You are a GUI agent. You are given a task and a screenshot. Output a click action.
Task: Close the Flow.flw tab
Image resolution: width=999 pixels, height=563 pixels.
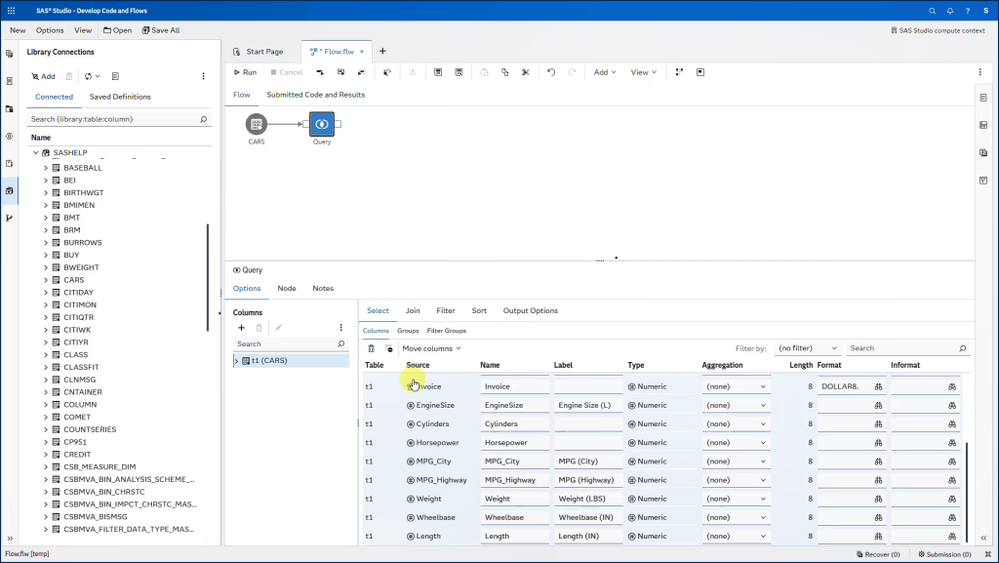(x=362, y=52)
